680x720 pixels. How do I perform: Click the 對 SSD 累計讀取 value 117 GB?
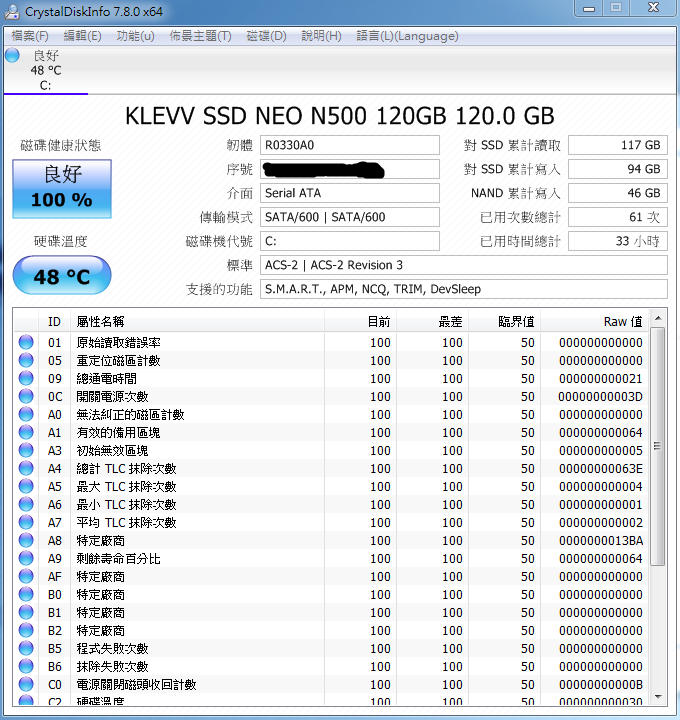coord(618,145)
